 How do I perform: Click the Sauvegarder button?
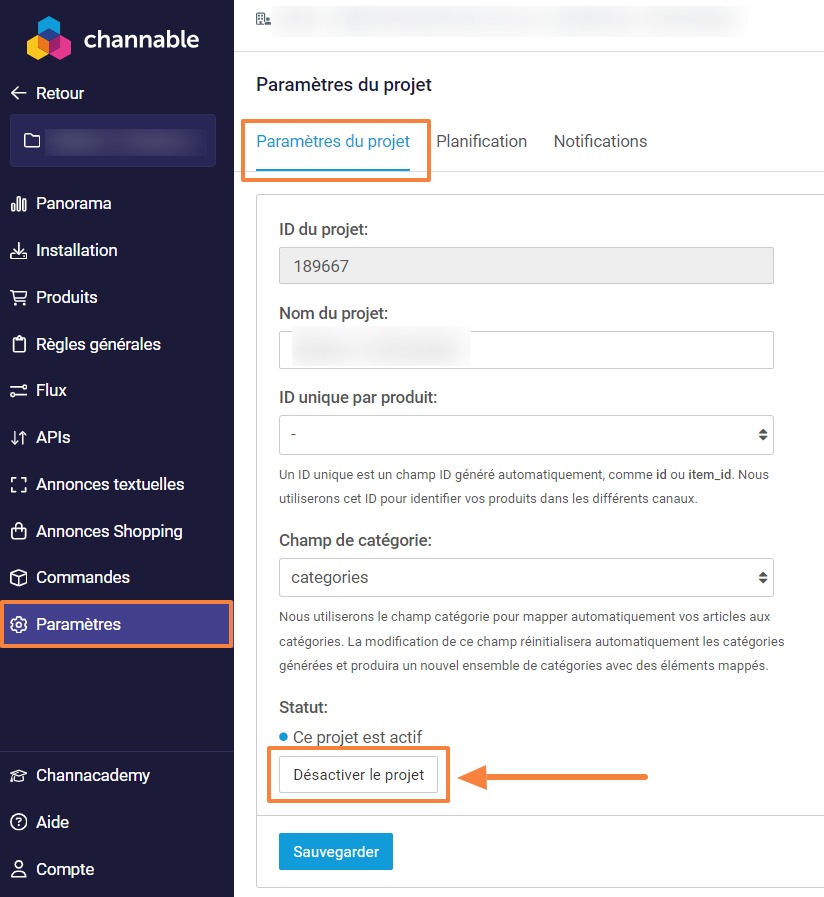336,851
